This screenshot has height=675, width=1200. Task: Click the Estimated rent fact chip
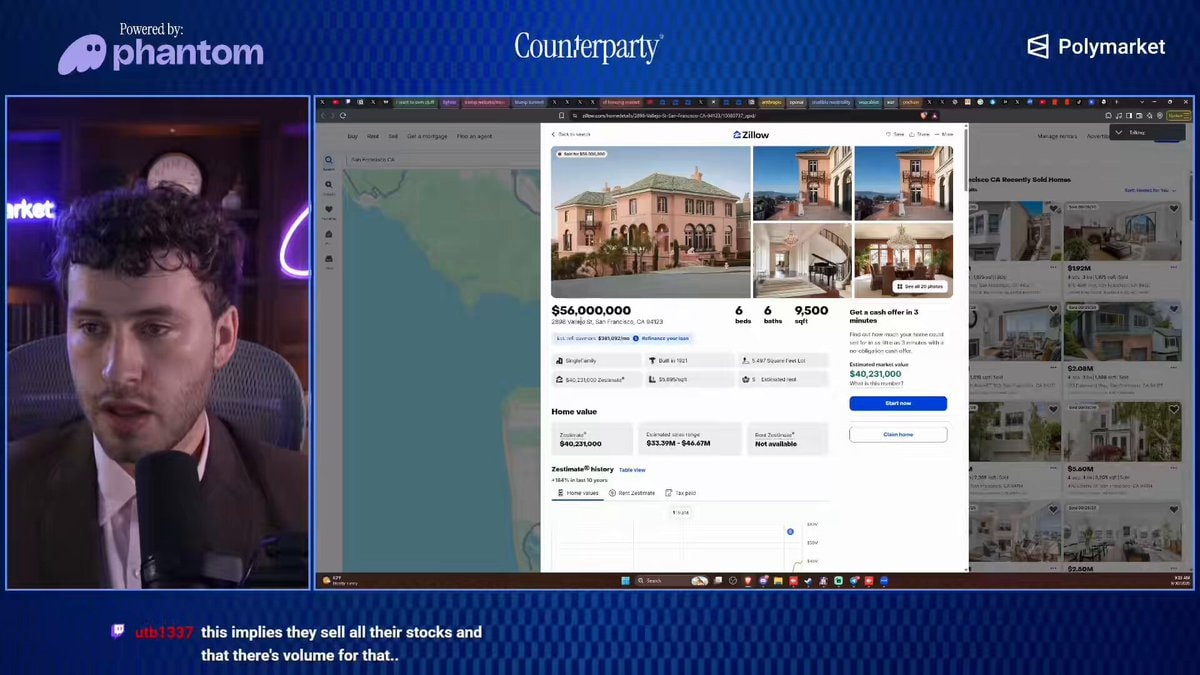(784, 380)
